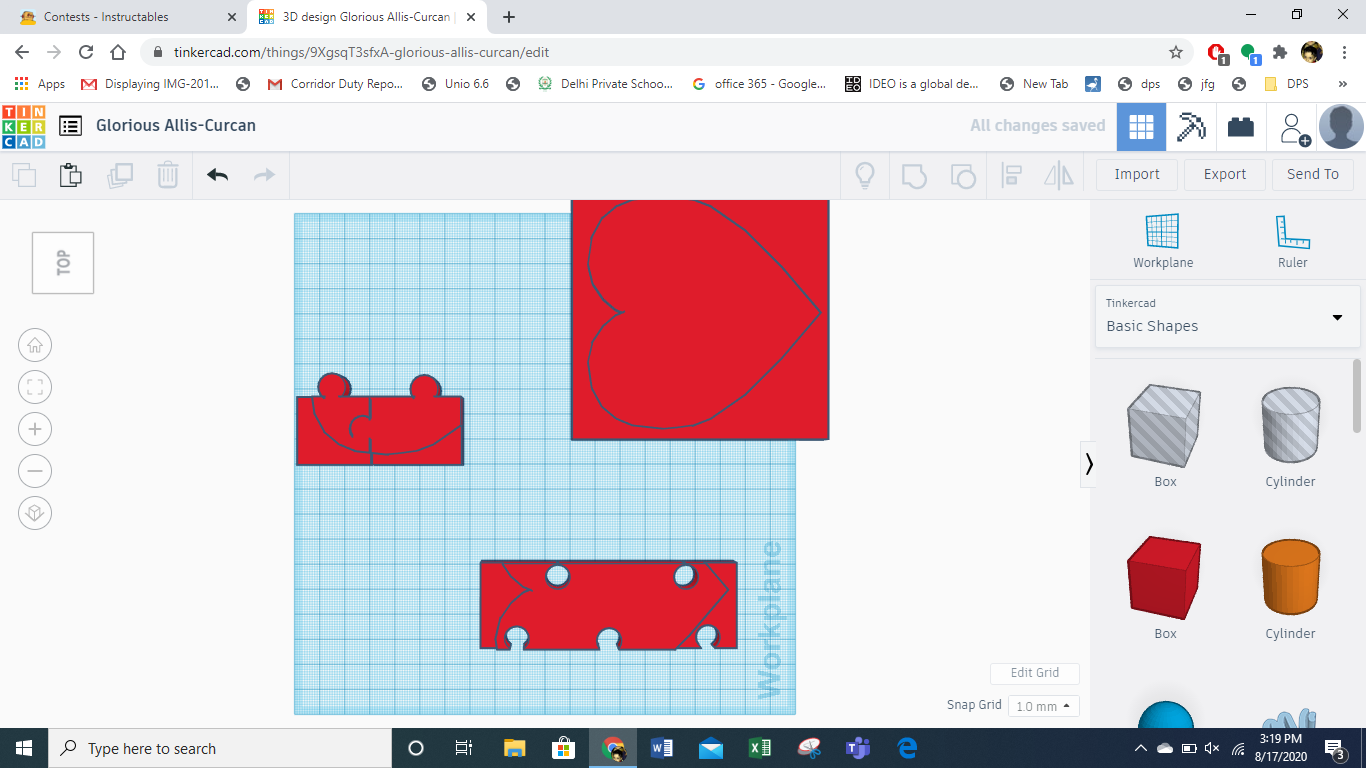
Task: Click the Ungroup shapes icon
Action: 962,175
